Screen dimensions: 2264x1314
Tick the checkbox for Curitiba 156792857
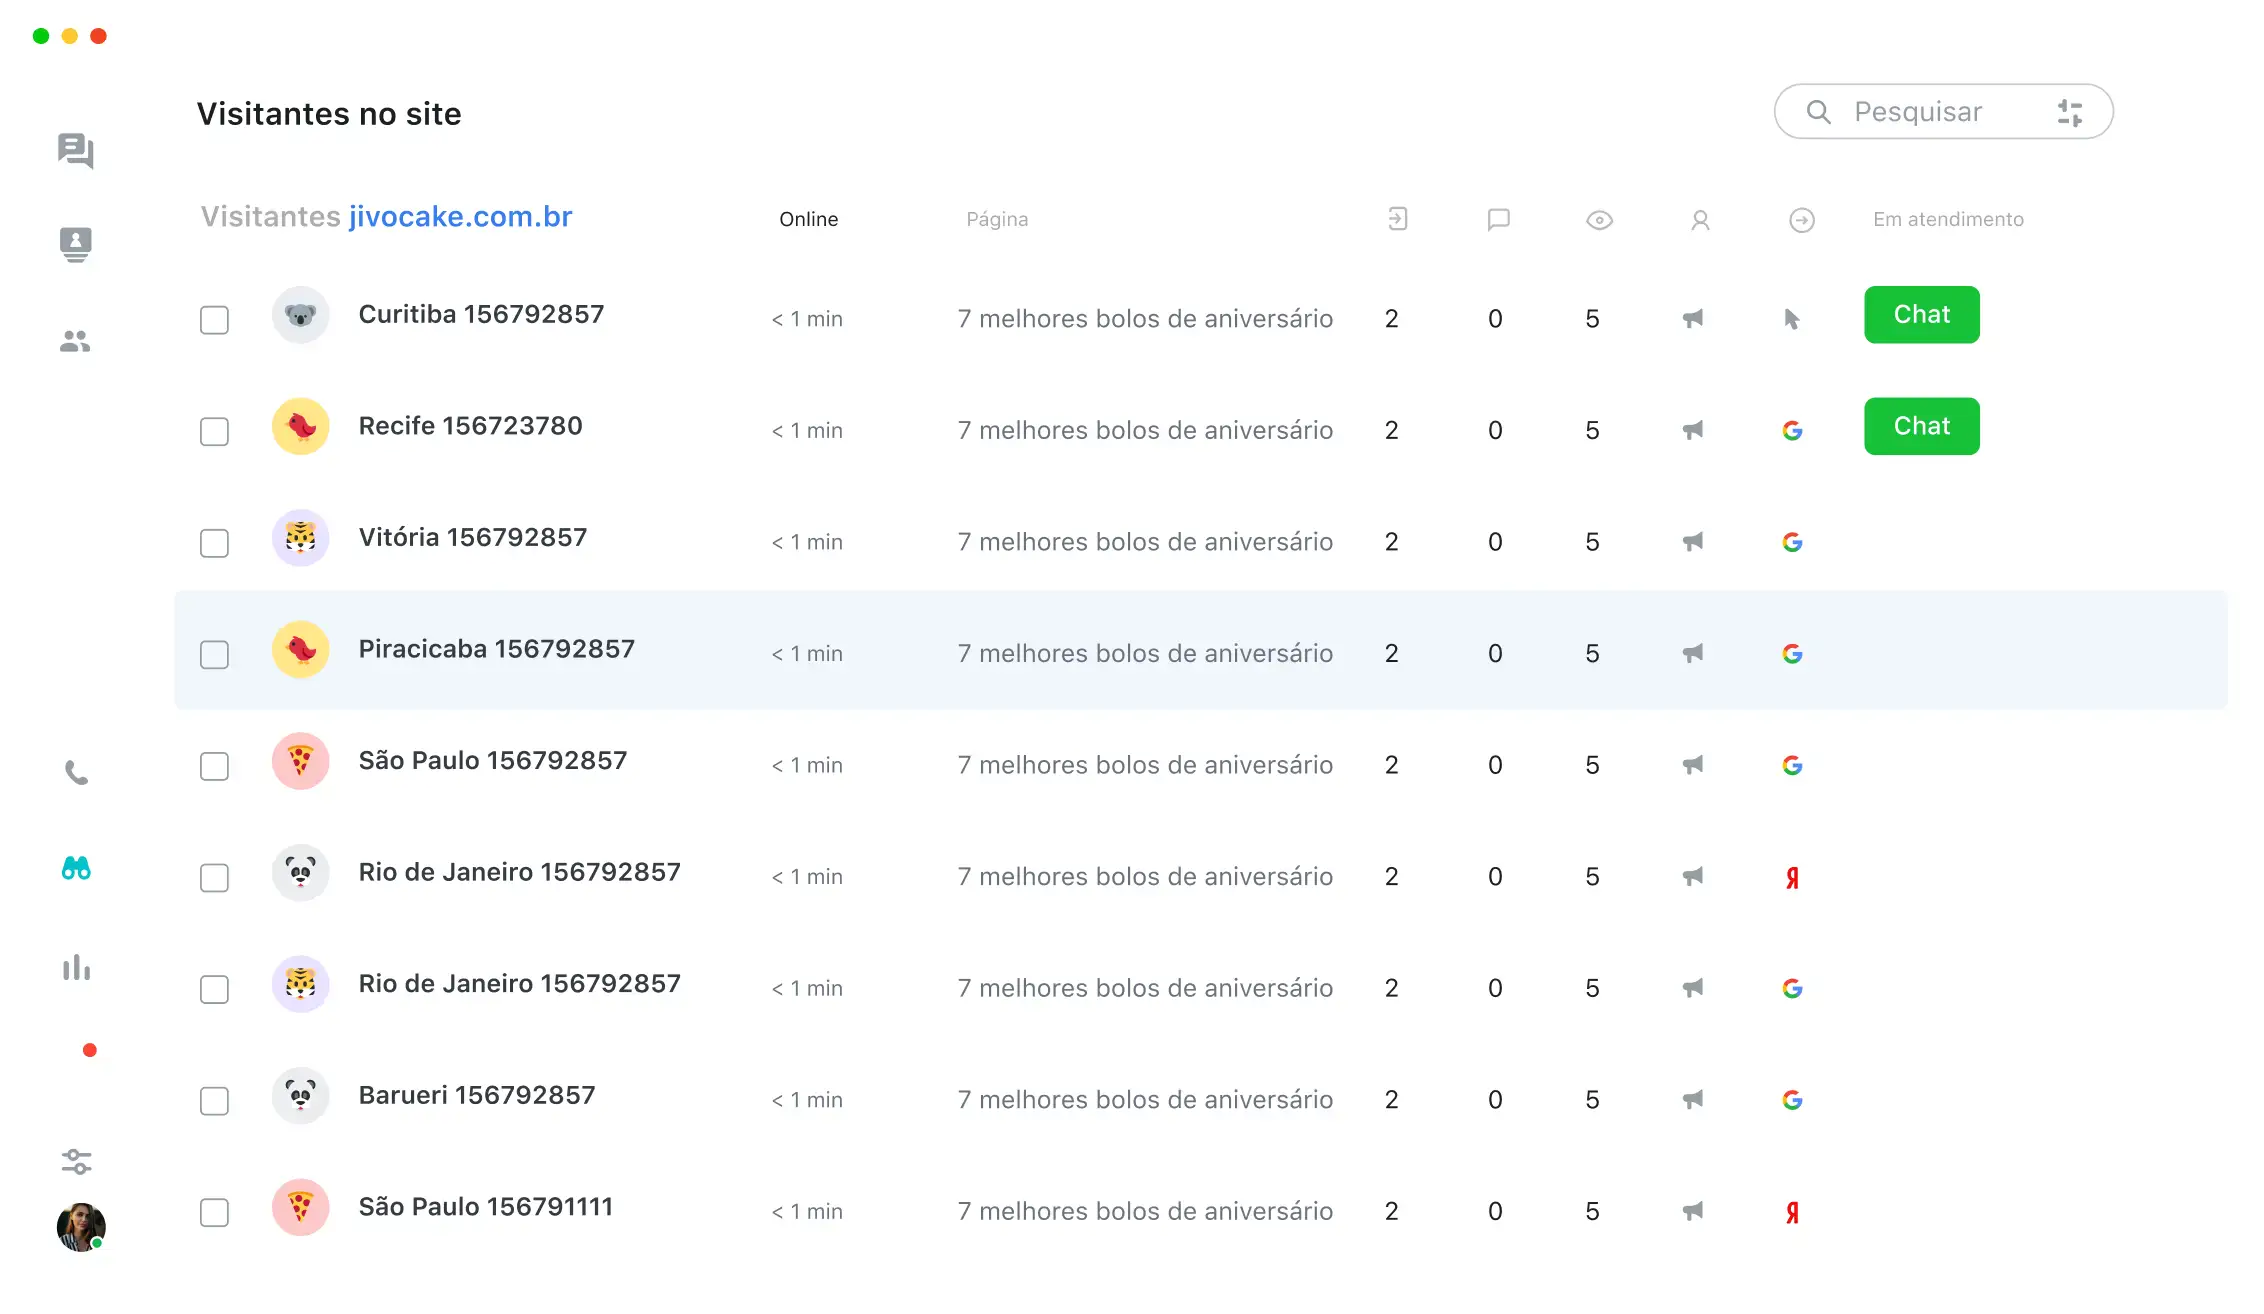[214, 320]
